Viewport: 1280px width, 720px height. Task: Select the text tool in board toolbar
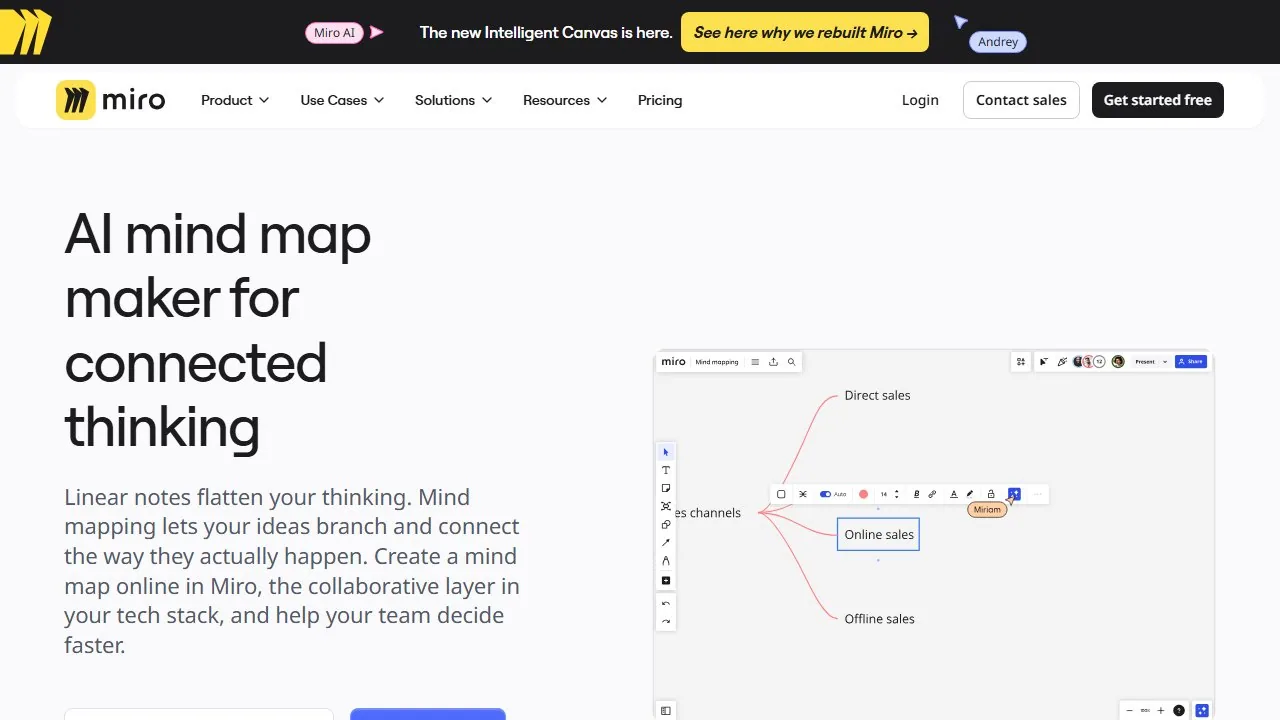click(x=666, y=470)
